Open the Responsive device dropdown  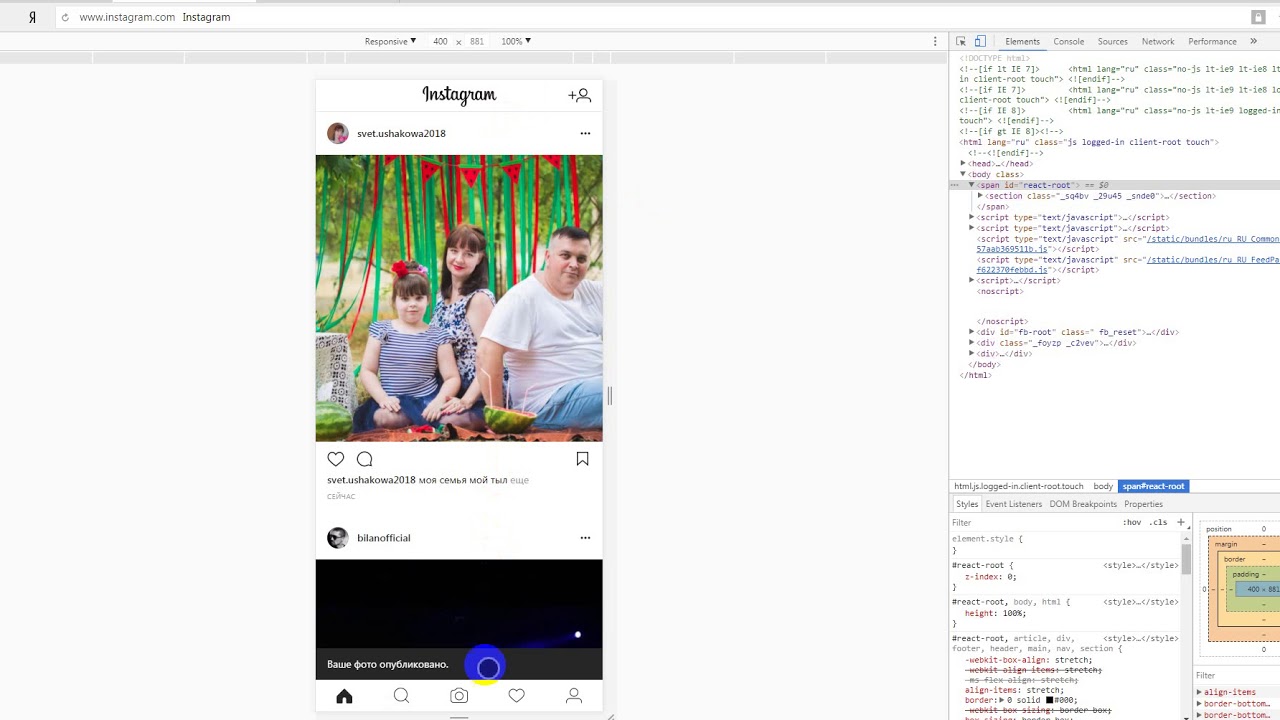(390, 41)
